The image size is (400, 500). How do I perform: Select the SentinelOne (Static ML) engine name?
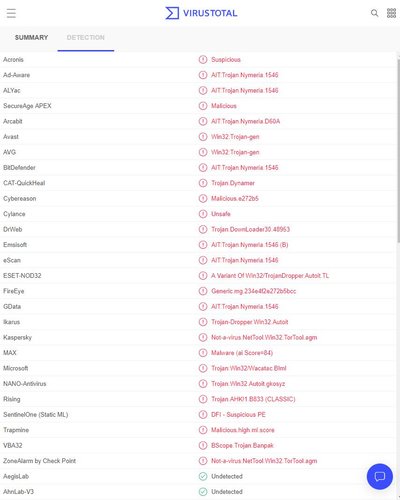[x=36, y=415]
